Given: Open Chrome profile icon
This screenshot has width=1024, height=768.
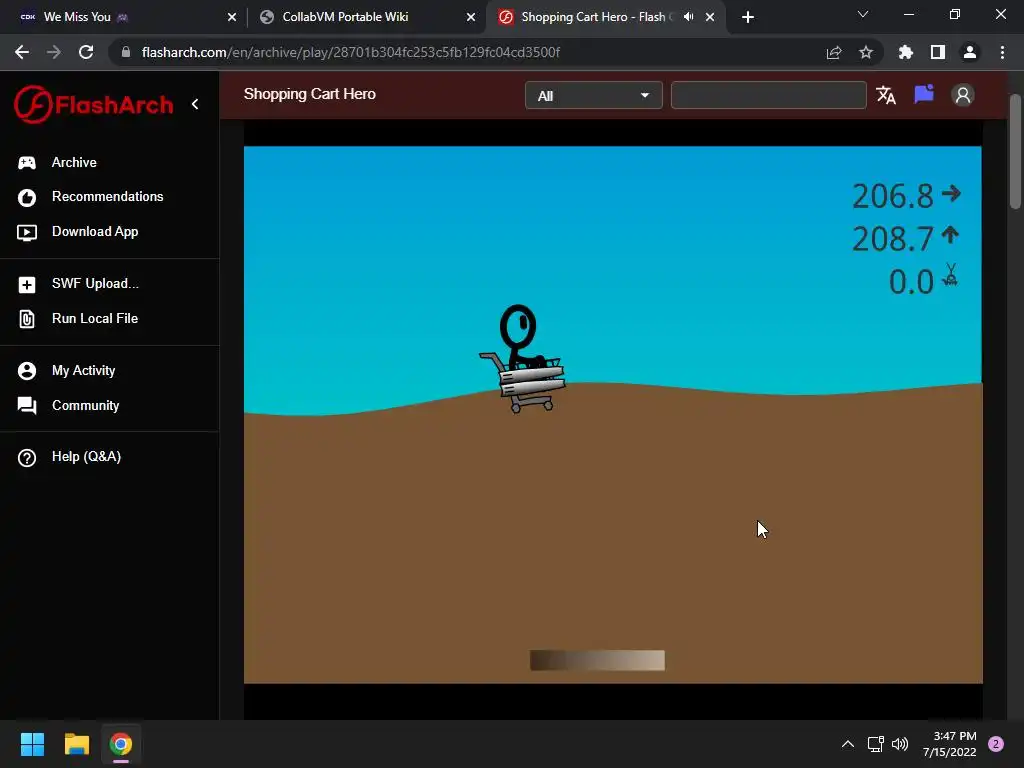Looking at the screenshot, I should (970, 52).
